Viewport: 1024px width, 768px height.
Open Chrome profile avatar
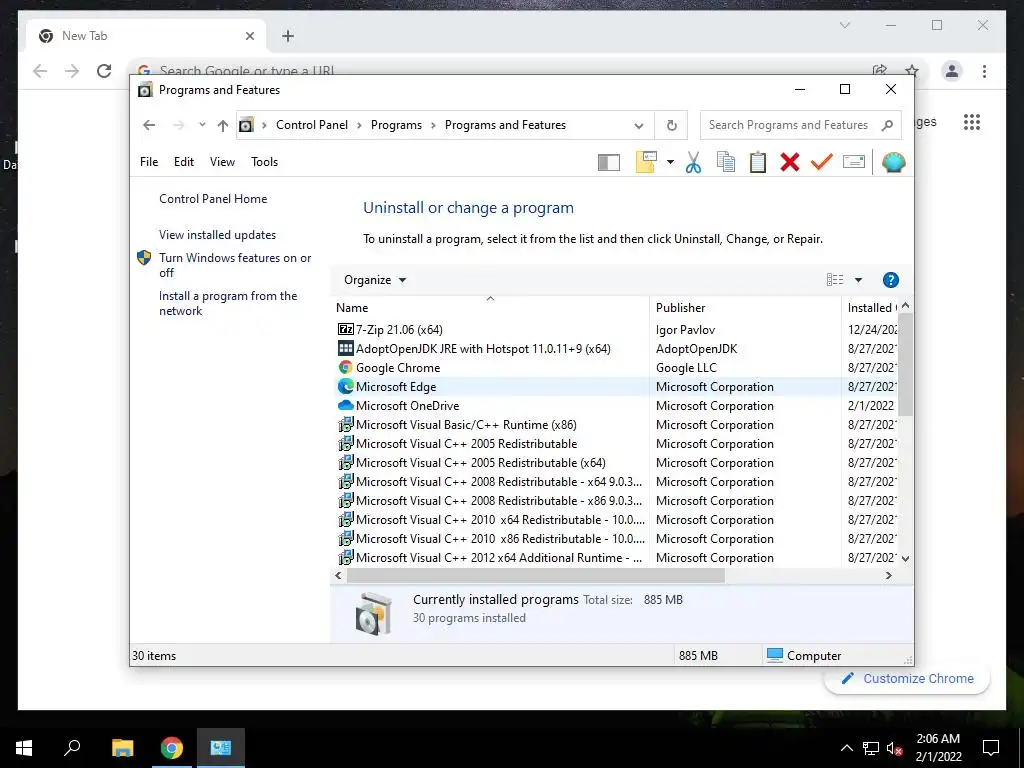coord(952,71)
